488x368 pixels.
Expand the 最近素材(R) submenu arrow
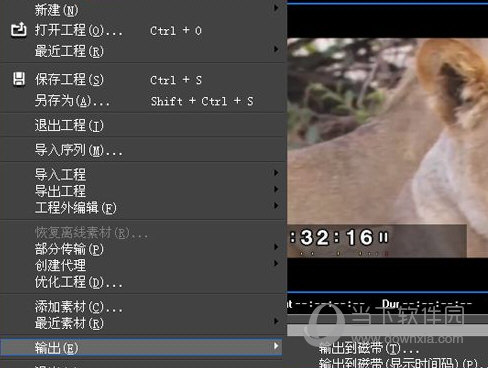click(276, 321)
